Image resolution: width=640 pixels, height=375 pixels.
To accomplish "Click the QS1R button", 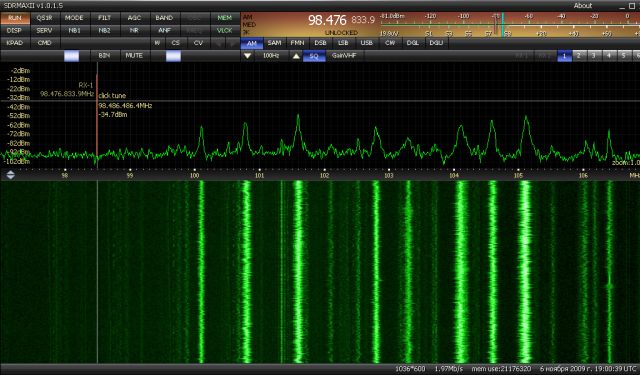I will 45,18.
